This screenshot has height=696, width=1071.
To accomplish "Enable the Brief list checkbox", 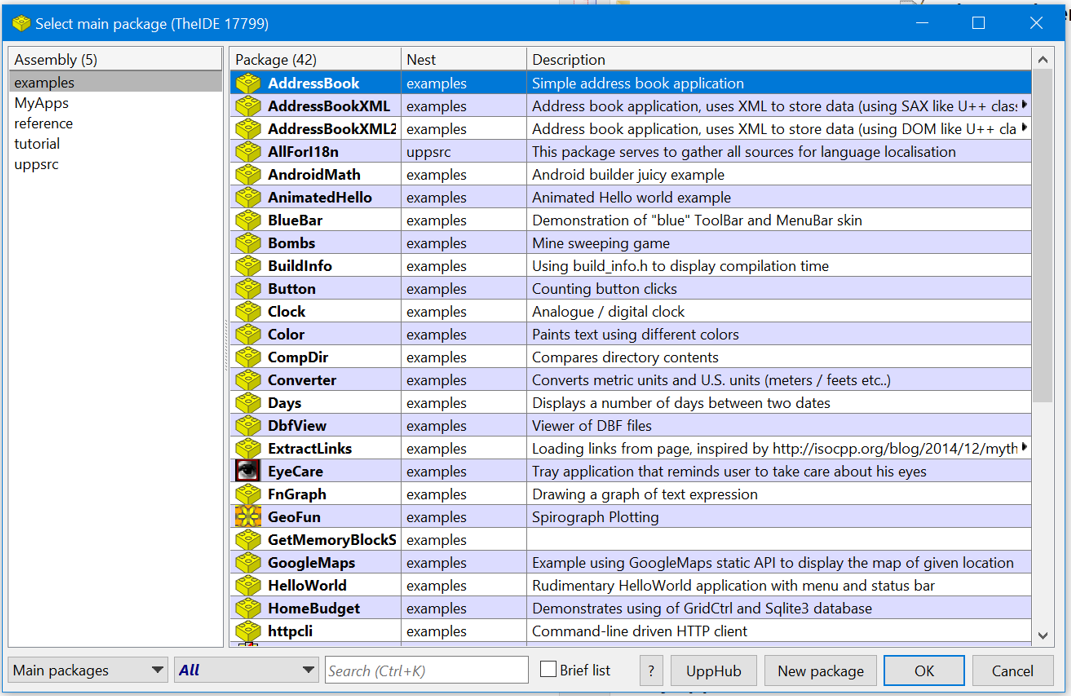I will click(548, 670).
